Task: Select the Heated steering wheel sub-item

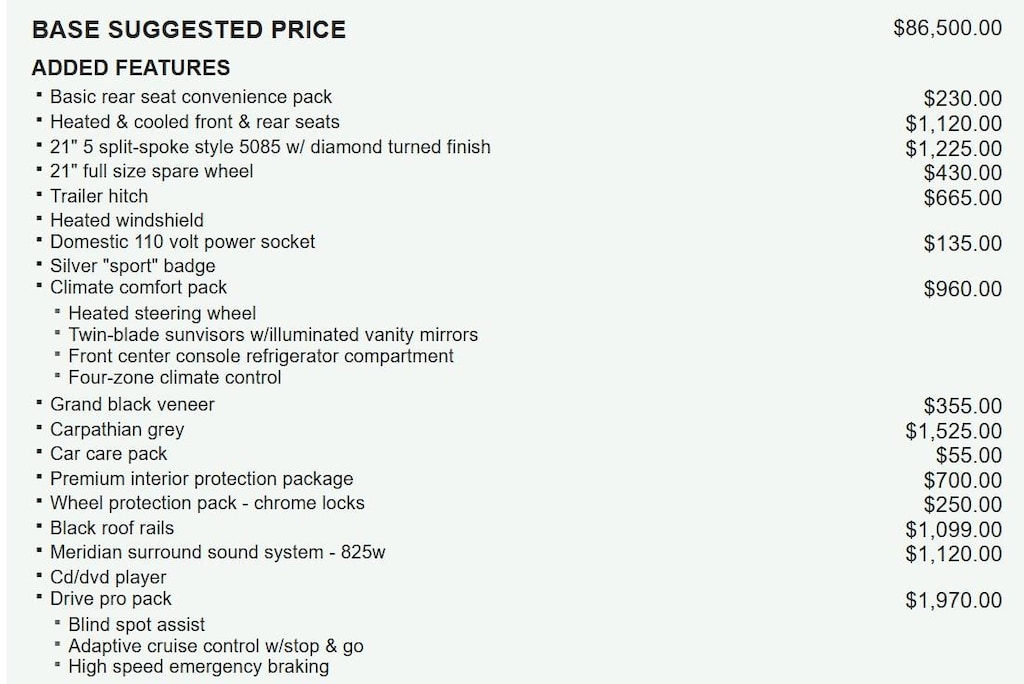Action: click(x=162, y=313)
